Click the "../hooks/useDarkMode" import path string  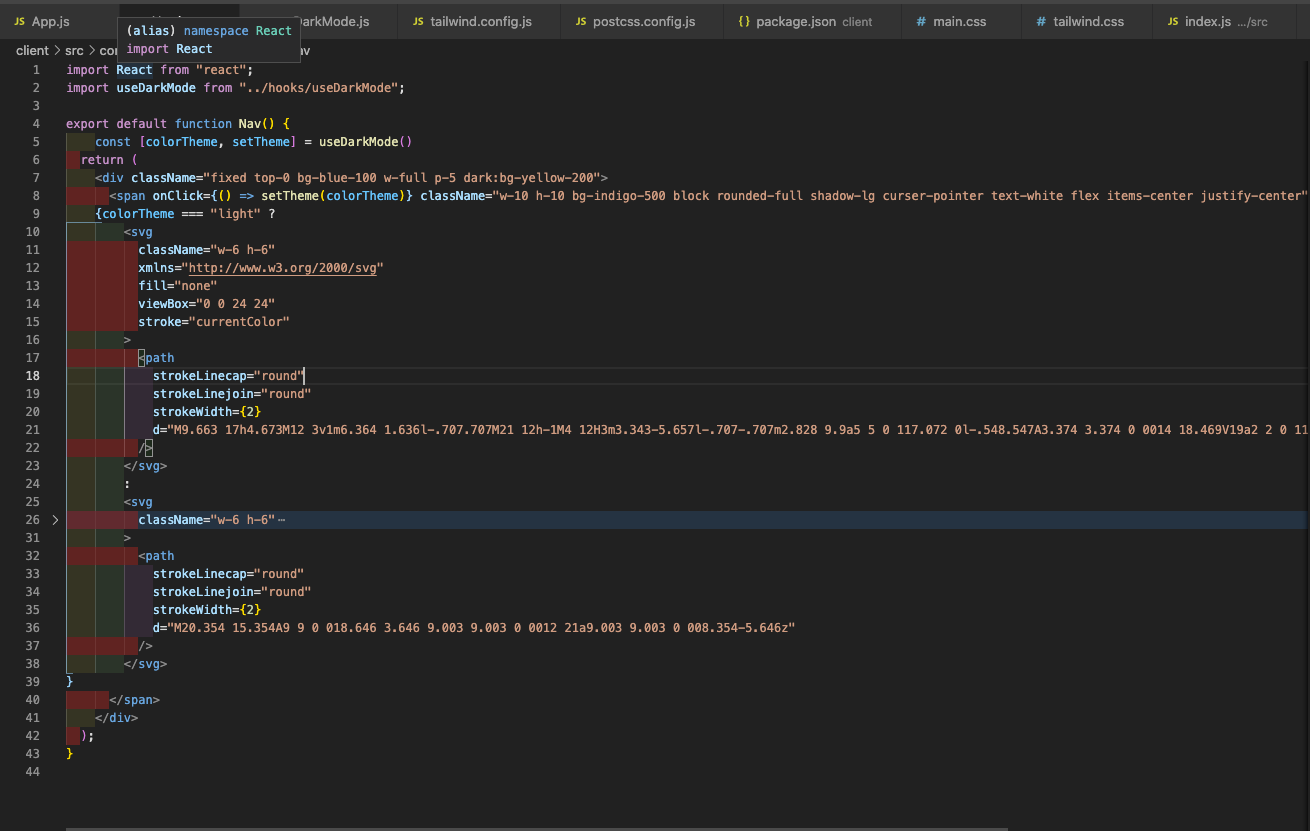coord(320,88)
